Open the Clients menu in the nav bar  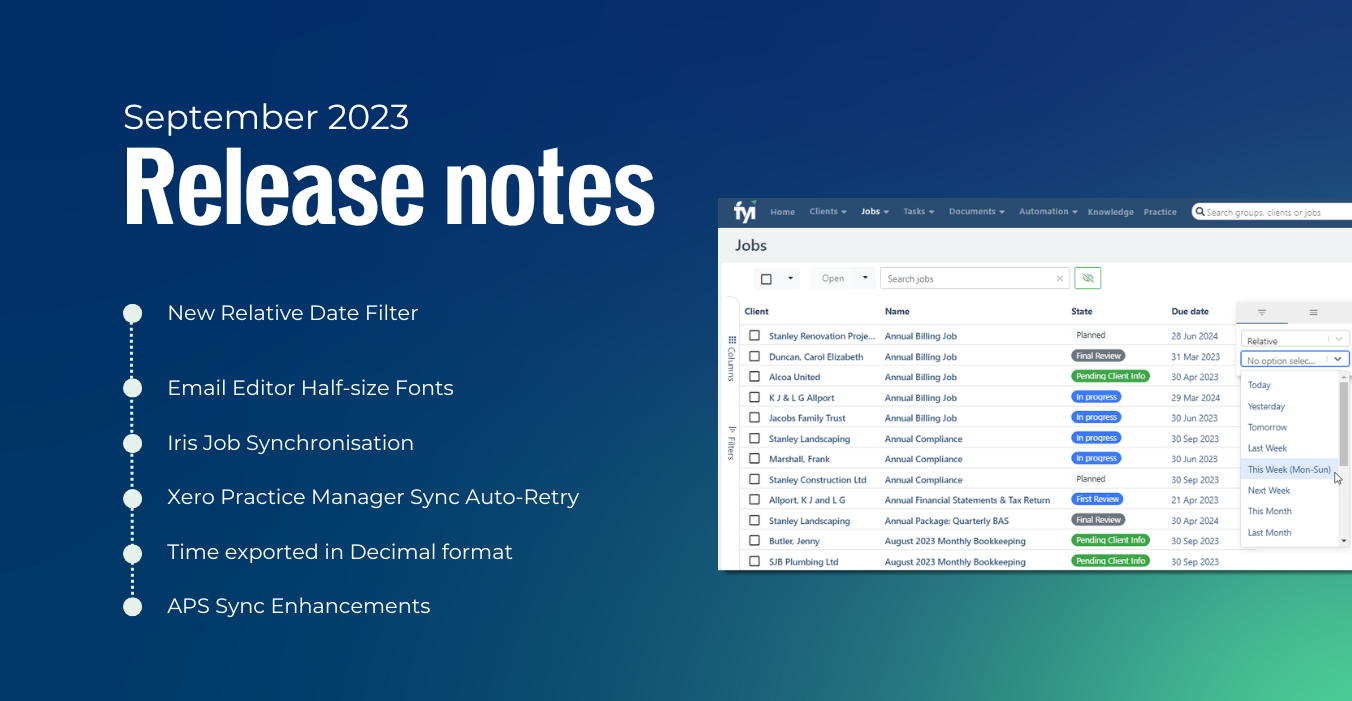828,212
